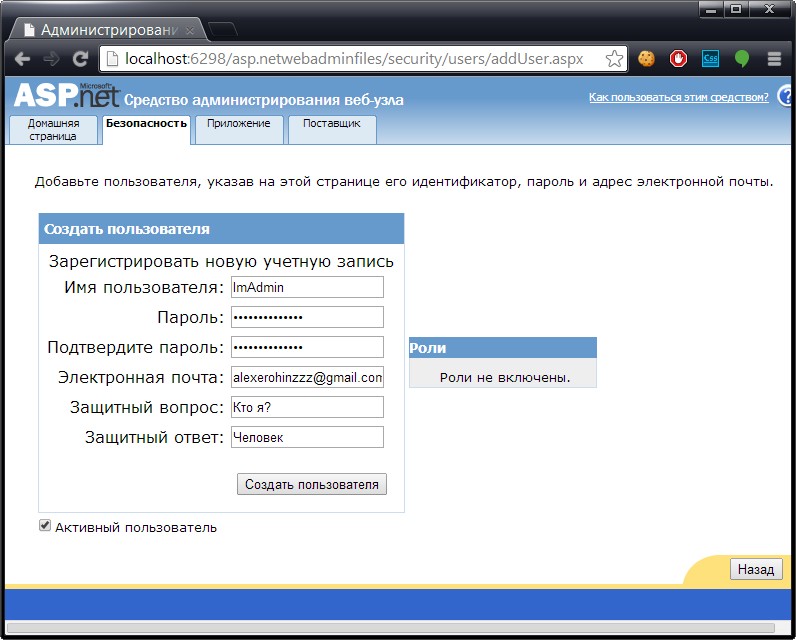
Task: Open the Приложение tab
Action: 239,129
